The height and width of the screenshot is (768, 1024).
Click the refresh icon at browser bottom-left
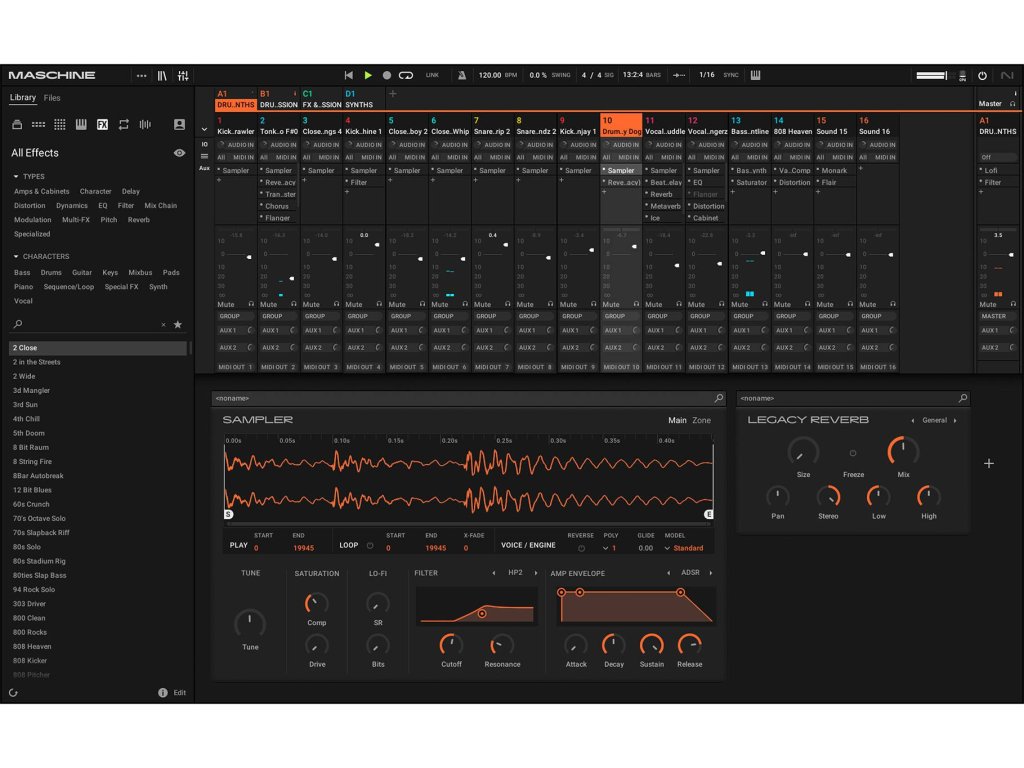14,693
